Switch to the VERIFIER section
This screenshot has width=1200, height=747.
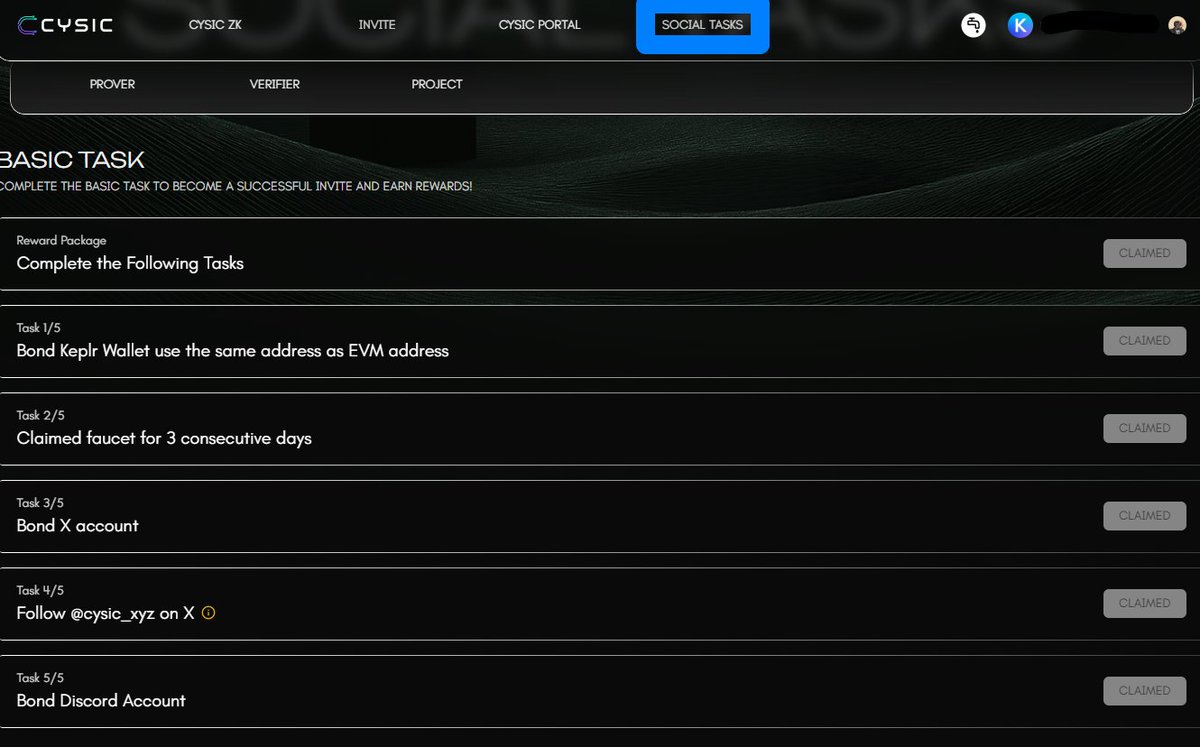coord(275,84)
